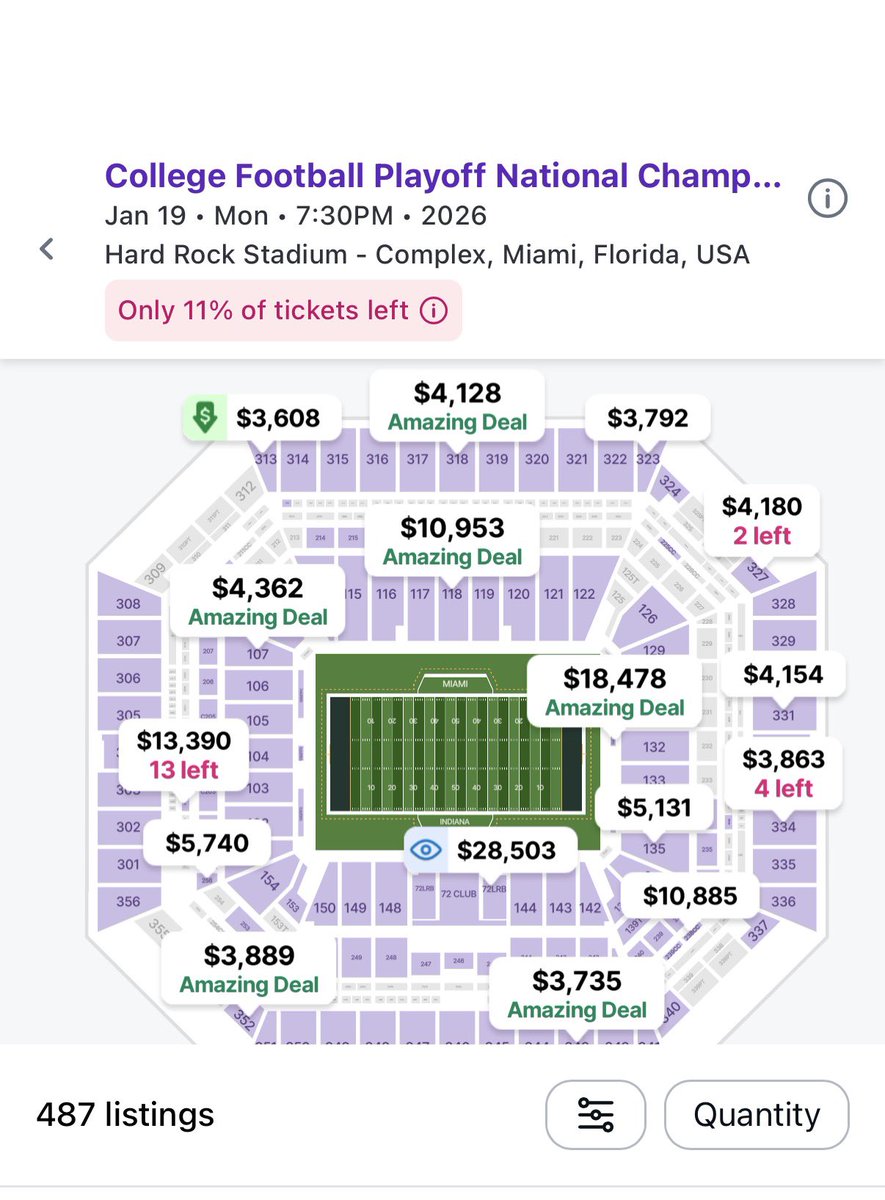The height and width of the screenshot is (1200, 885).
Task: Go back using the left chevron
Action: [x=47, y=250]
